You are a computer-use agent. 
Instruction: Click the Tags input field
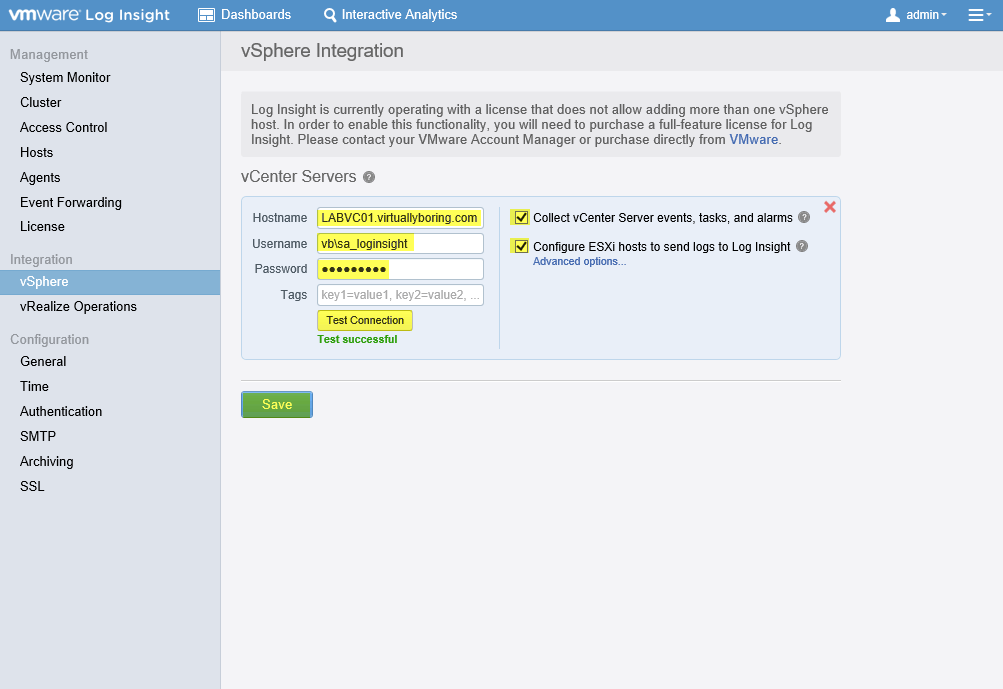click(x=399, y=294)
